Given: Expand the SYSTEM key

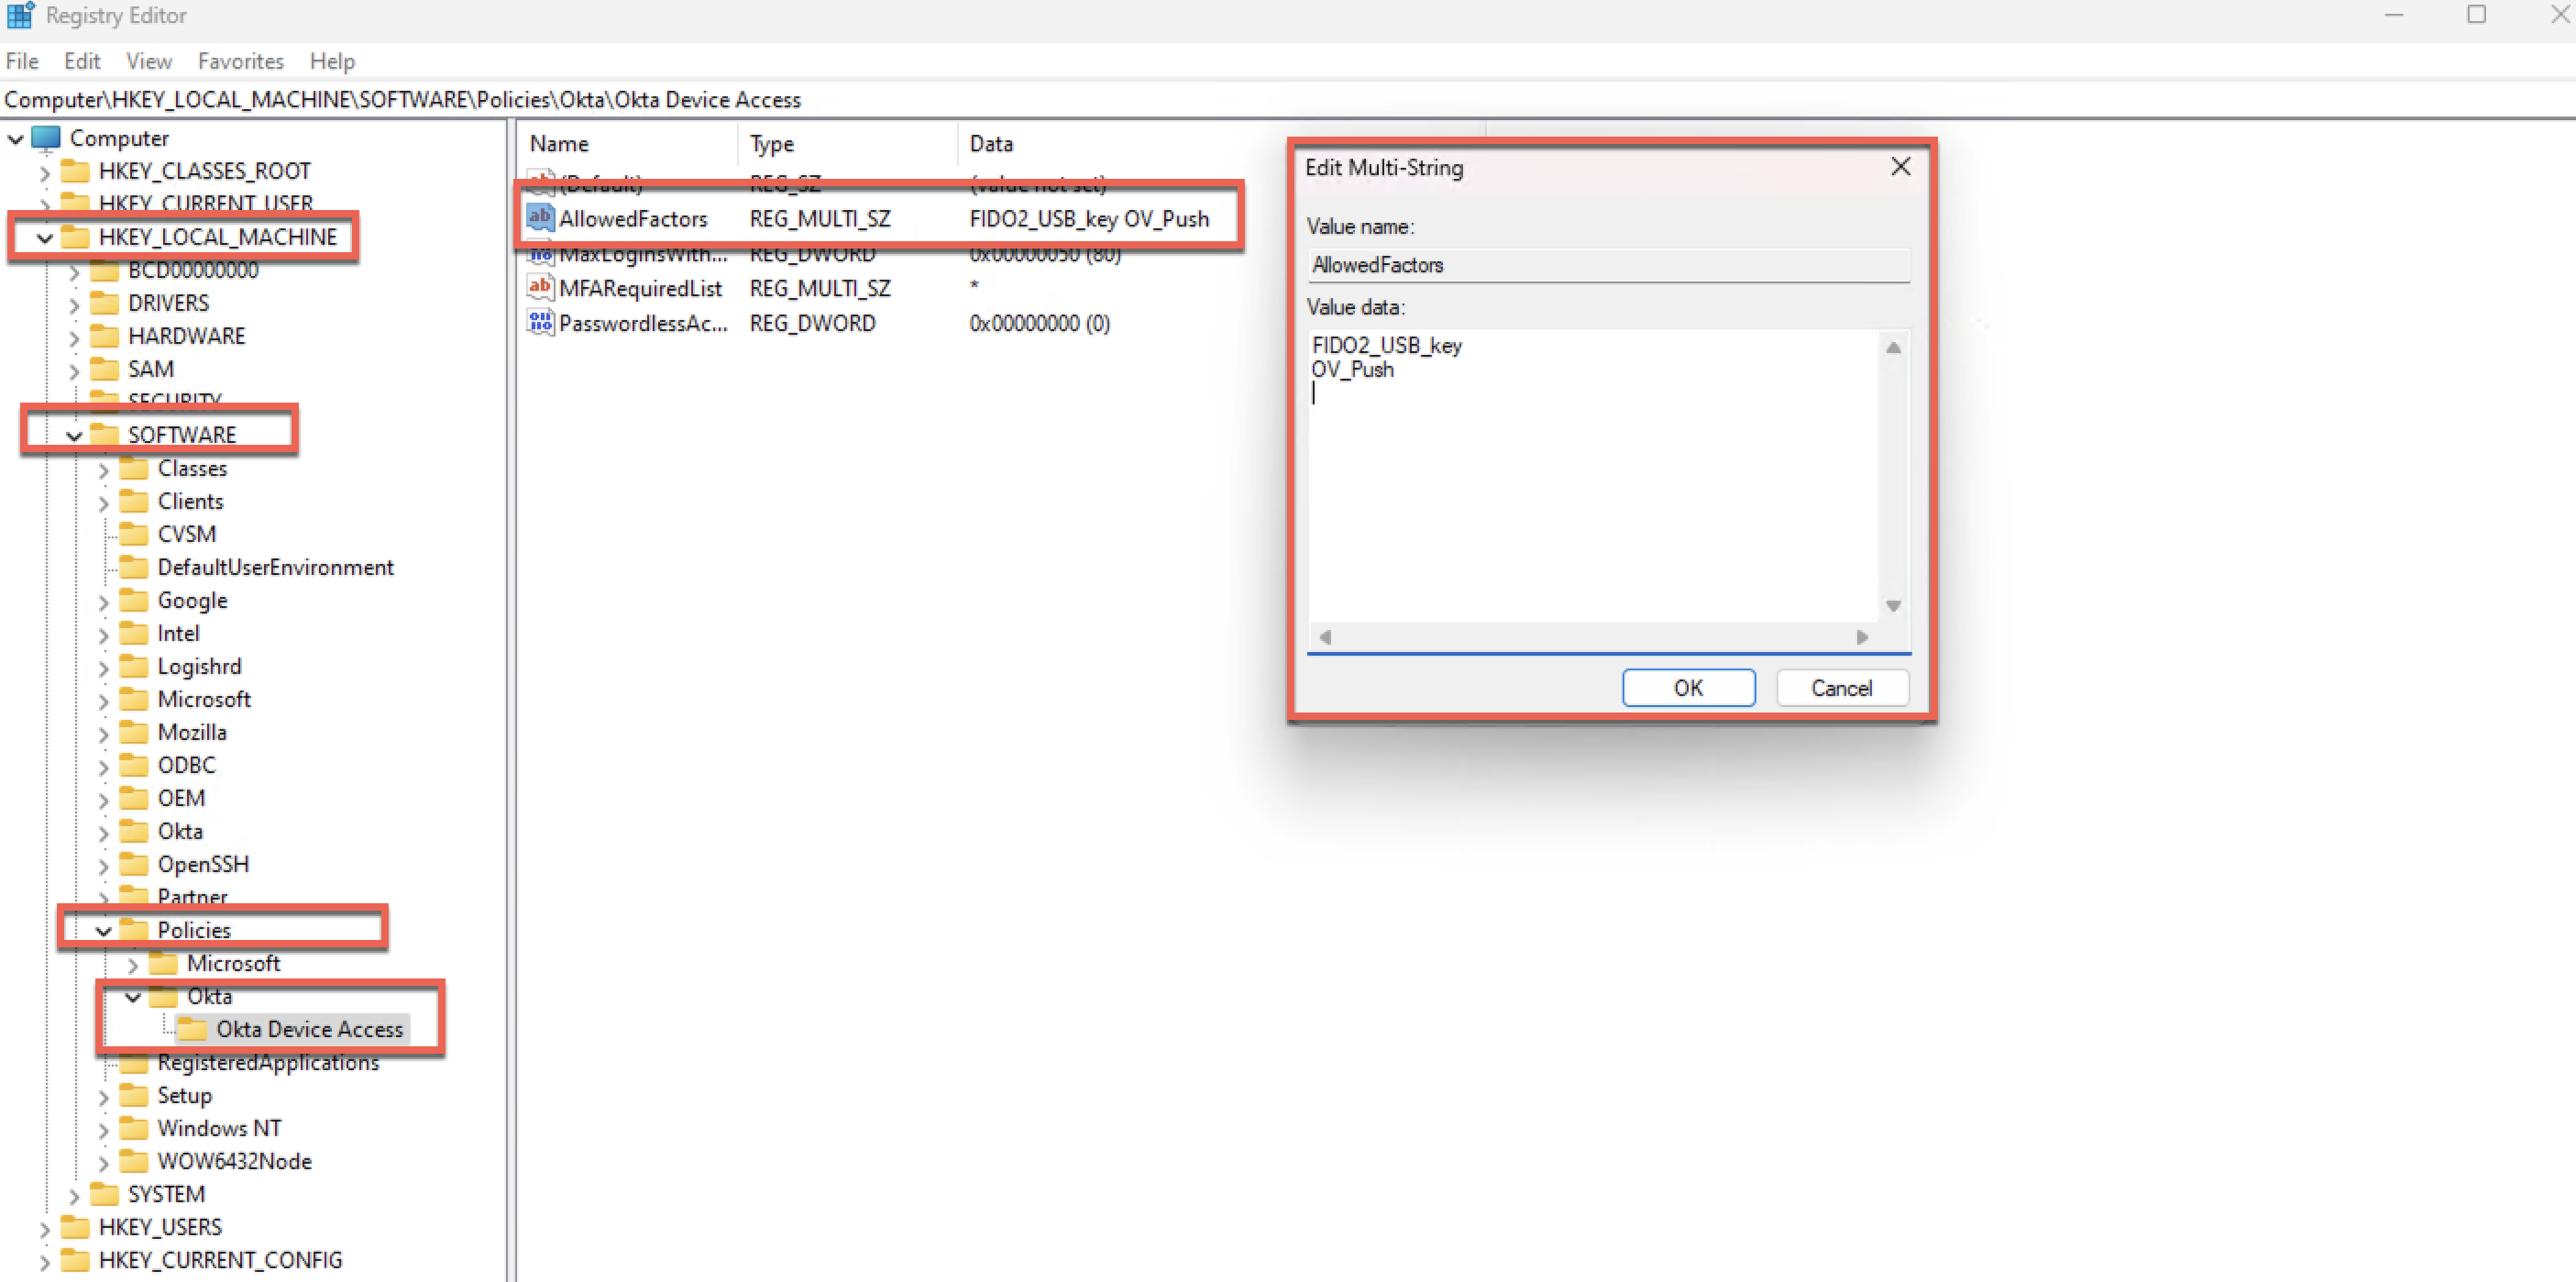Looking at the screenshot, I should click(x=74, y=1195).
